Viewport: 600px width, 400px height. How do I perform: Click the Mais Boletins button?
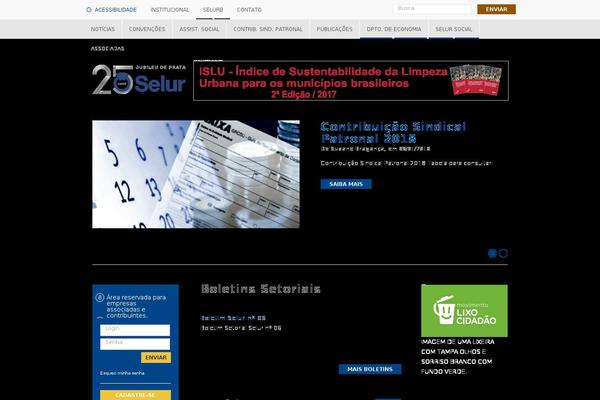[370, 369]
